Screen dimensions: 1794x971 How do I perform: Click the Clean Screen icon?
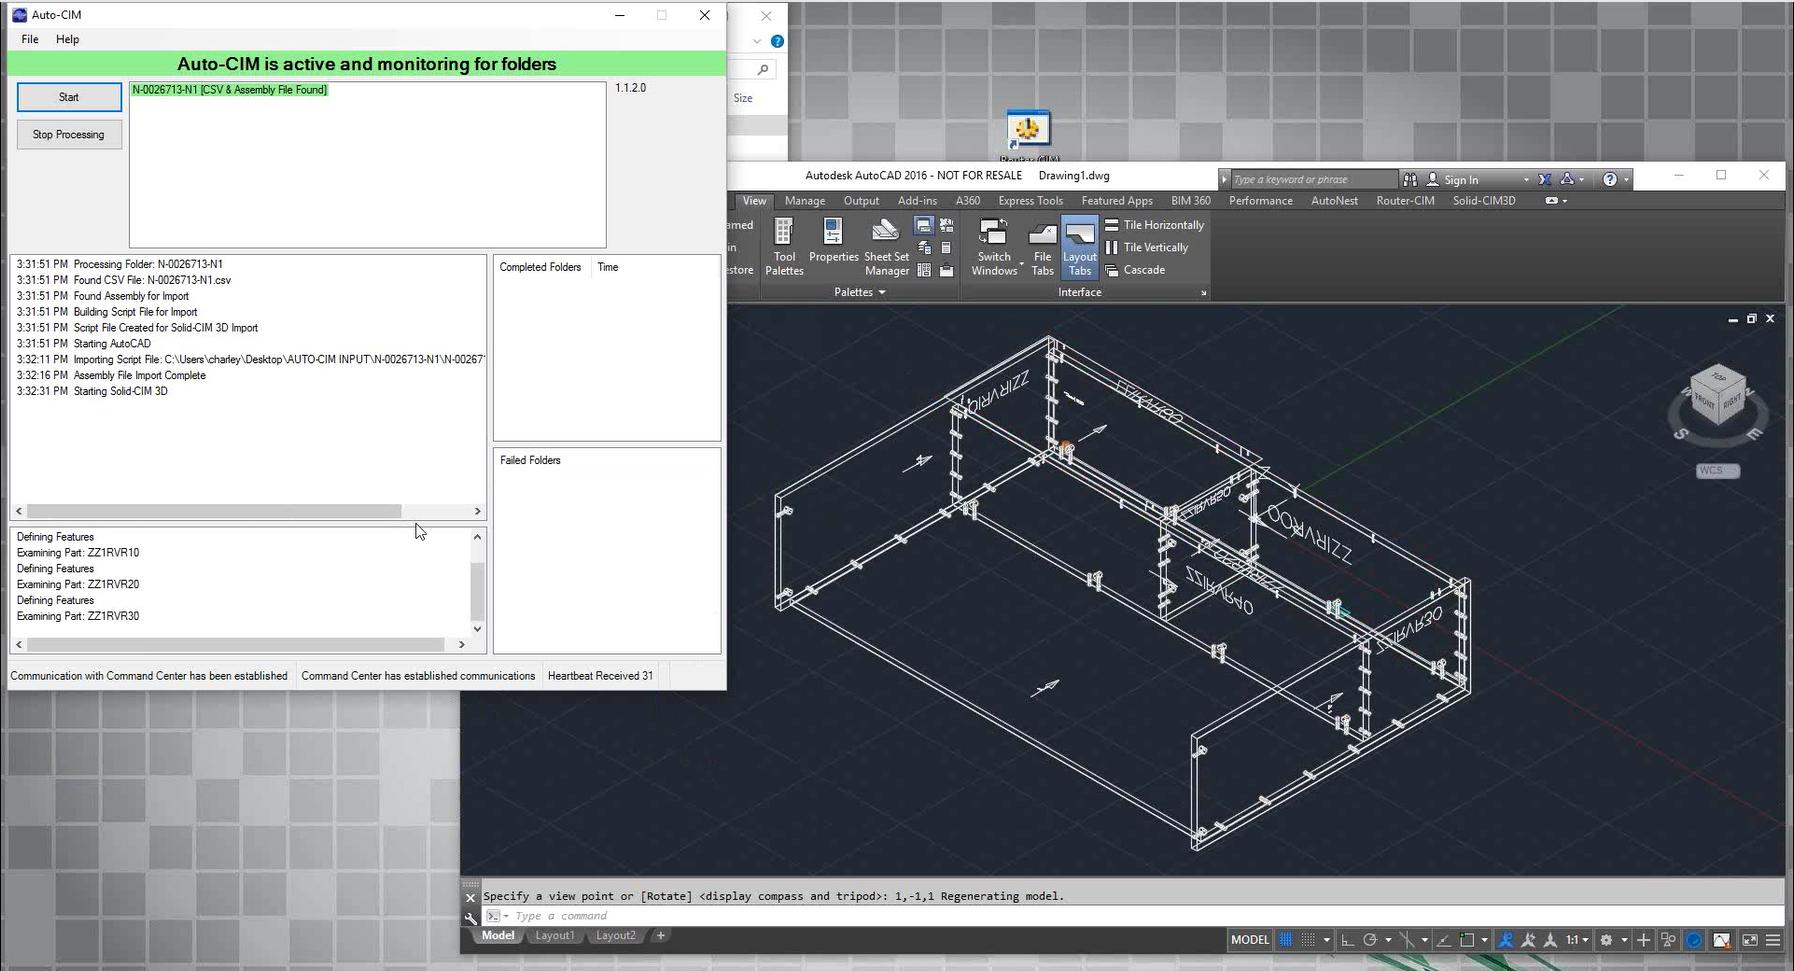pos(1750,940)
